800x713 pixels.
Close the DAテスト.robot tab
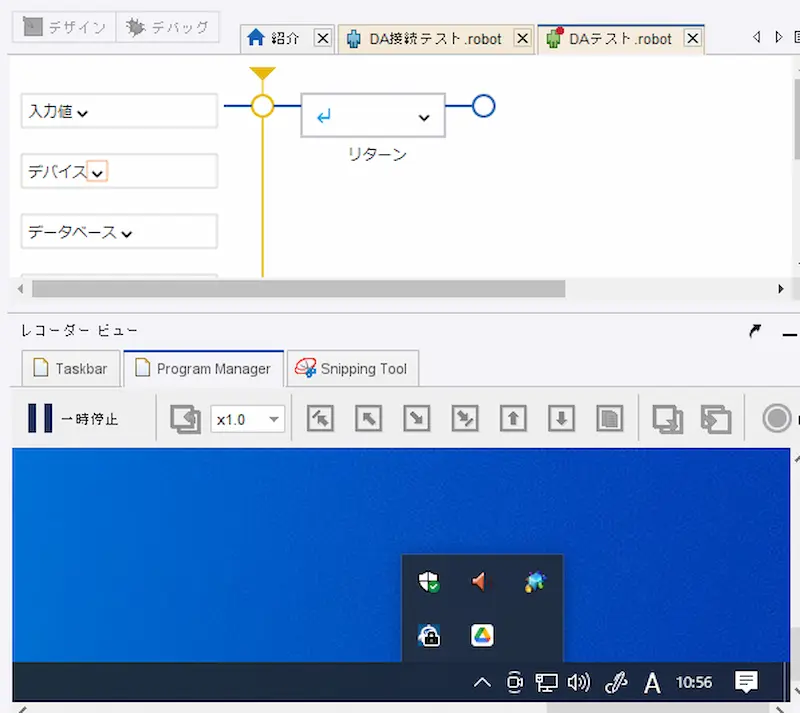coord(692,38)
